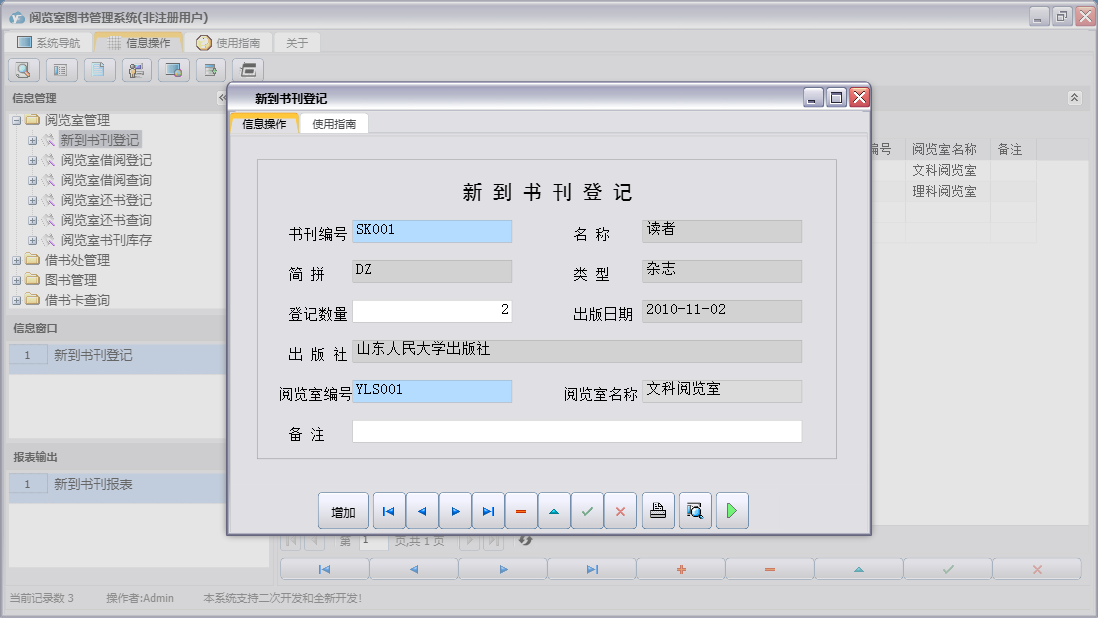Click the red X cancel icon in dialog
Screen dimensions: 1098x618
[x=620, y=511]
